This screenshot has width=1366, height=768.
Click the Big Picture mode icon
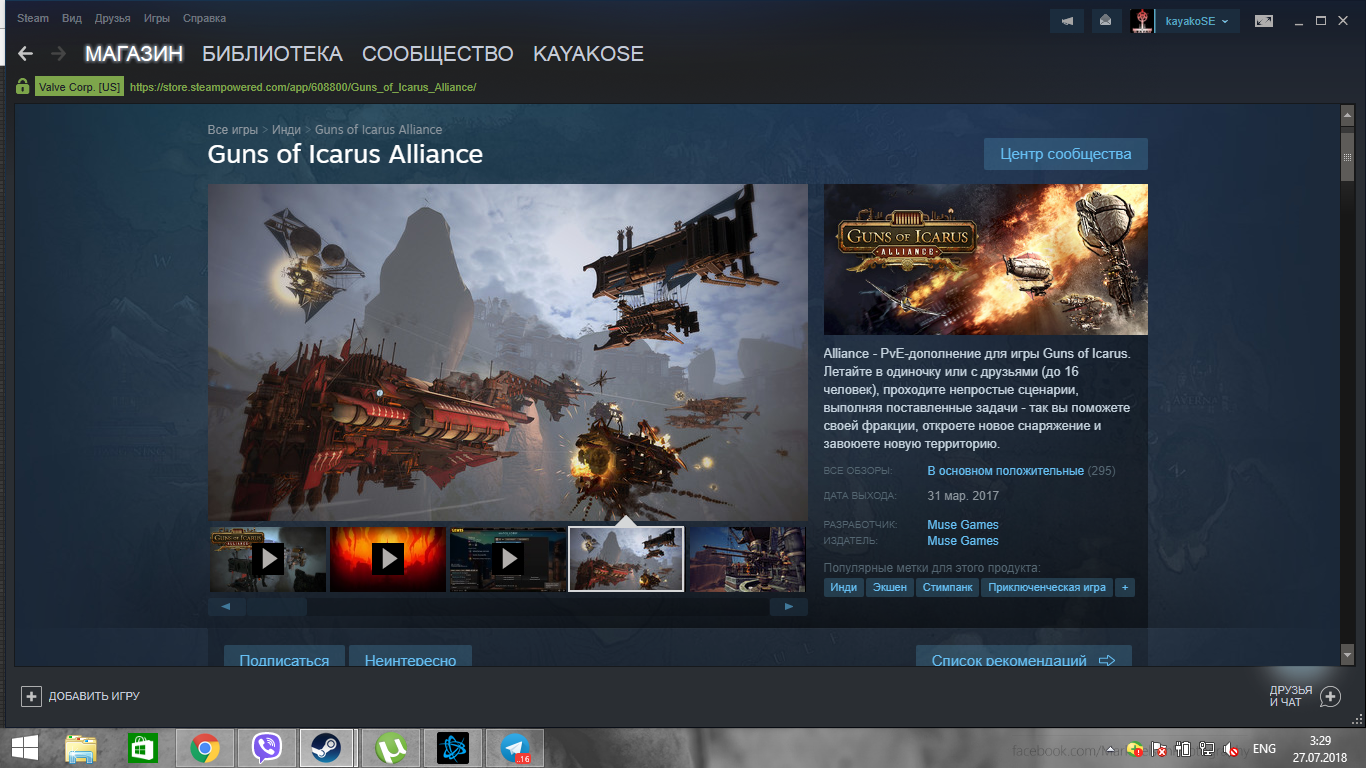pyautogui.click(x=1265, y=20)
